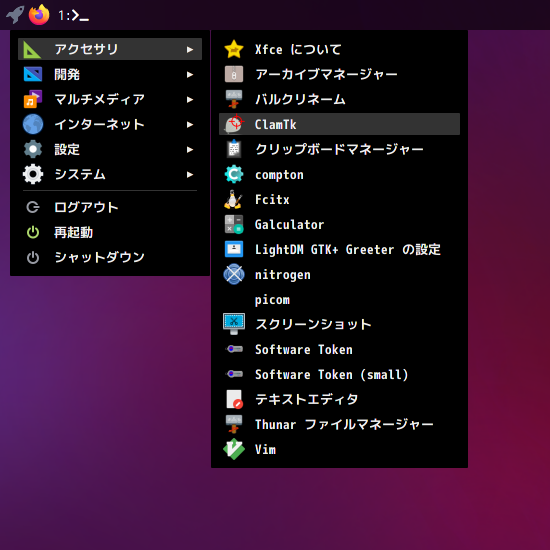Image resolution: width=550 pixels, height=550 pixels.
Task: Expand the 設定 submenu arrow
Action: (190, 149)
